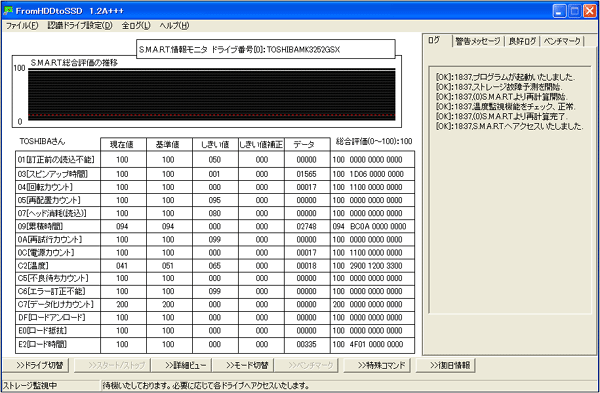Screen dimensions: 600x393
Task: Select the C2[温度] row label
Action: (33, 266)
